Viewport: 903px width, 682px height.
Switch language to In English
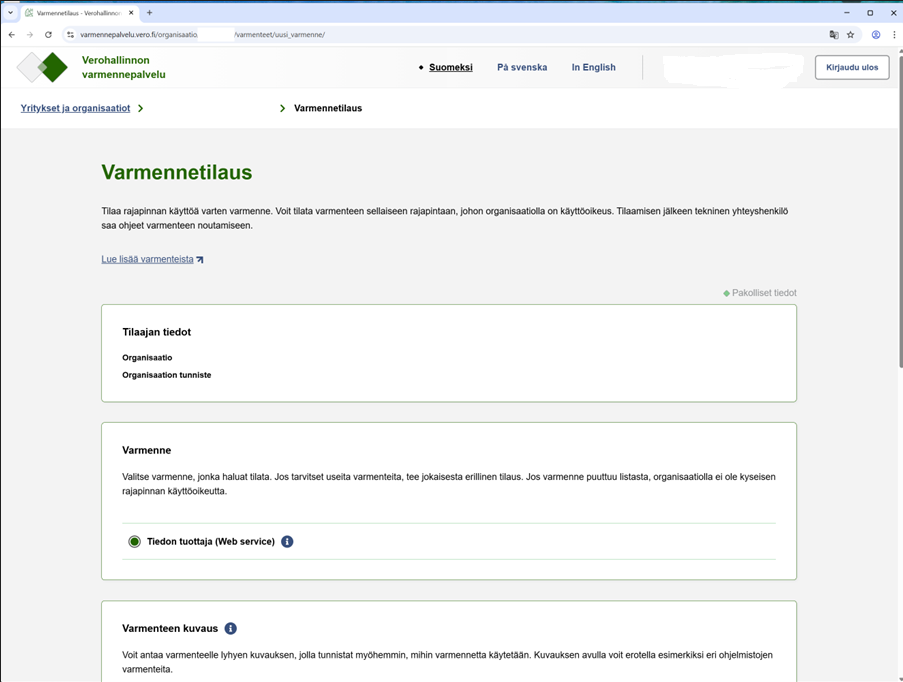[x=593, y=68]
